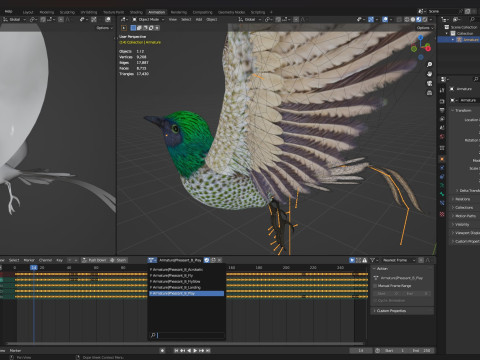Click the zoom magnifier navigation gizmo

pyautogui.click(x=429, y=64)
